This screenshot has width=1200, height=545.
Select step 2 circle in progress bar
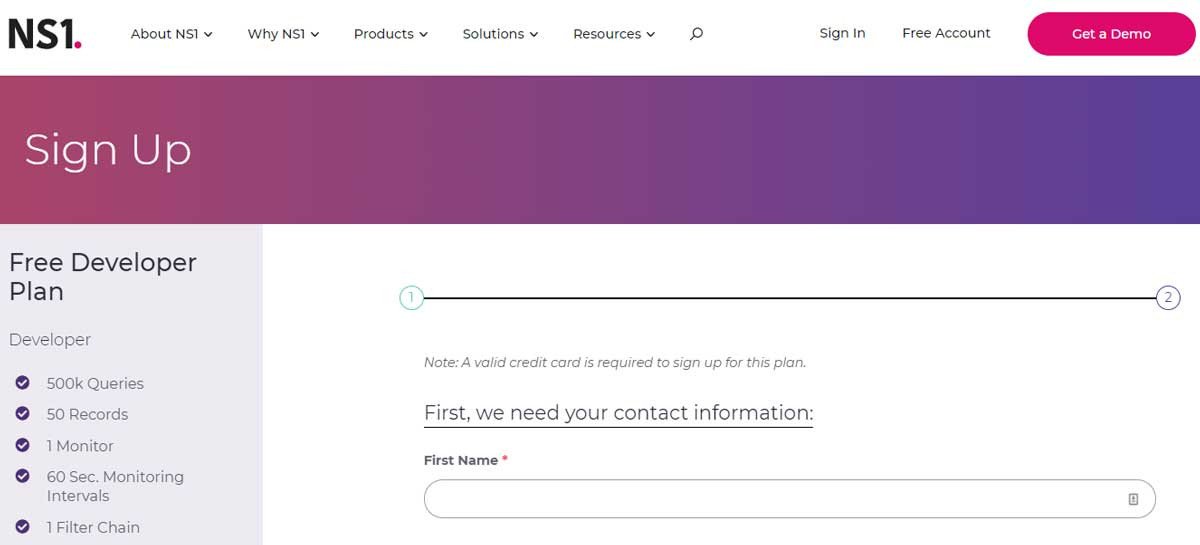click(x=1168, y=297)
